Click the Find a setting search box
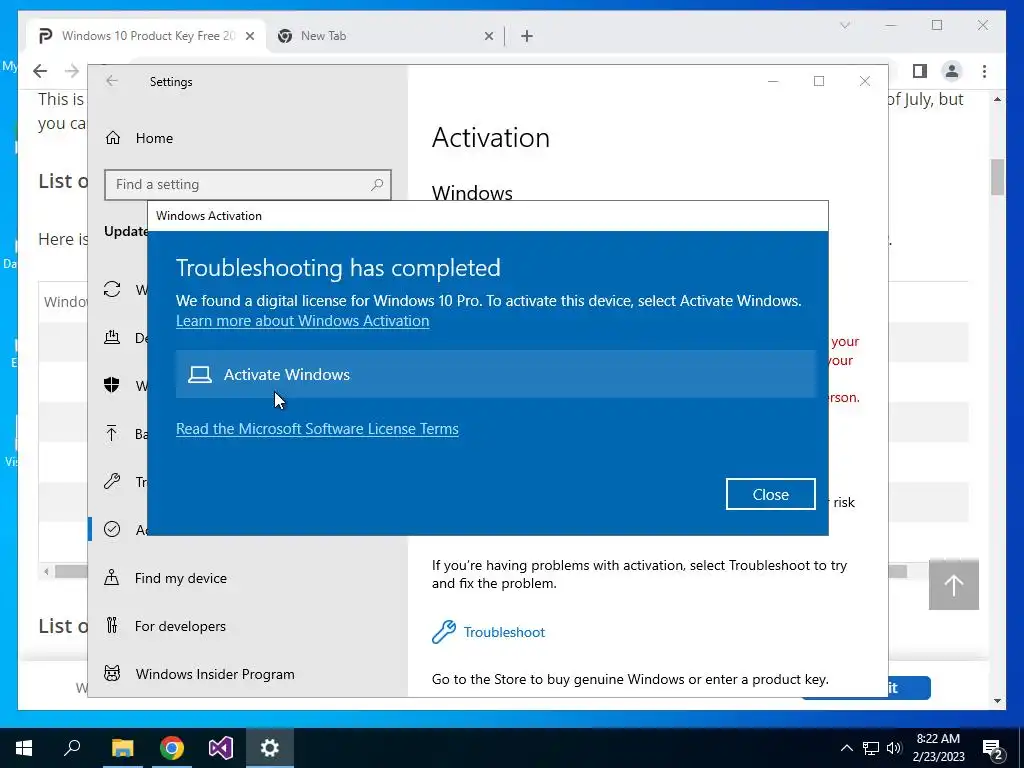Viewport: 1024px width, 768px height. pos(248,185)
